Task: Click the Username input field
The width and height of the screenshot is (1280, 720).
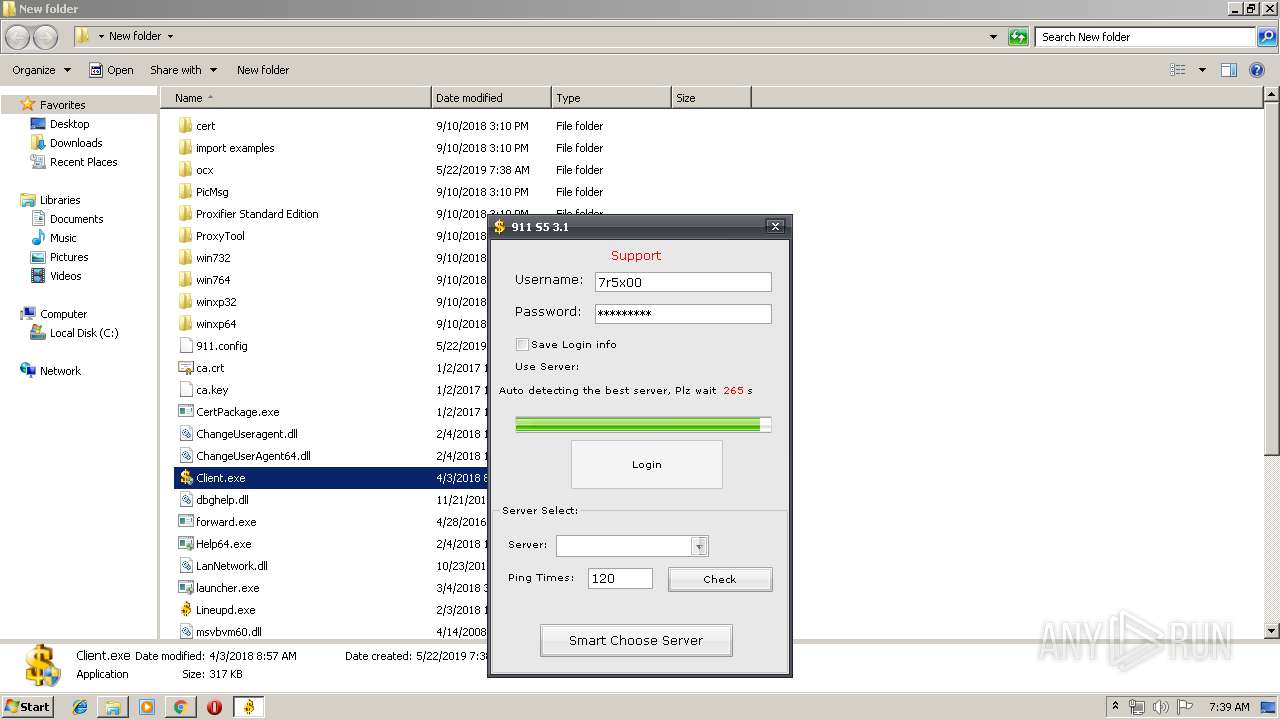Action: click(x=683, y=282)
